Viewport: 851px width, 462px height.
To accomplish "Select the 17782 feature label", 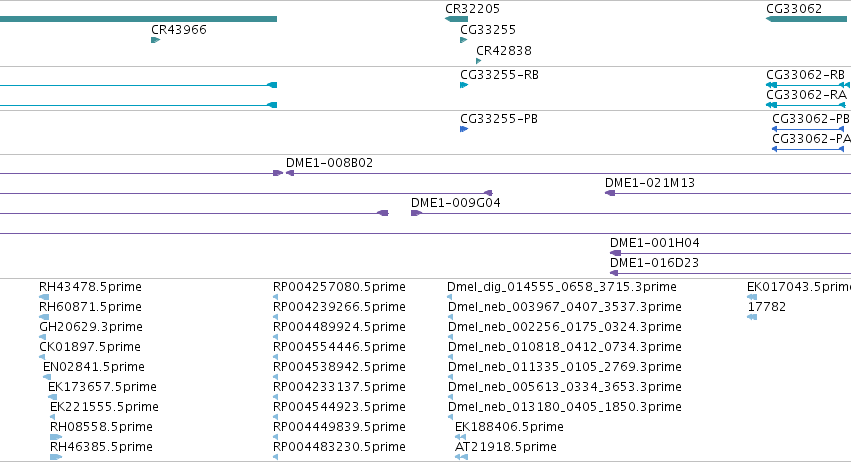I will coord(766,307).
